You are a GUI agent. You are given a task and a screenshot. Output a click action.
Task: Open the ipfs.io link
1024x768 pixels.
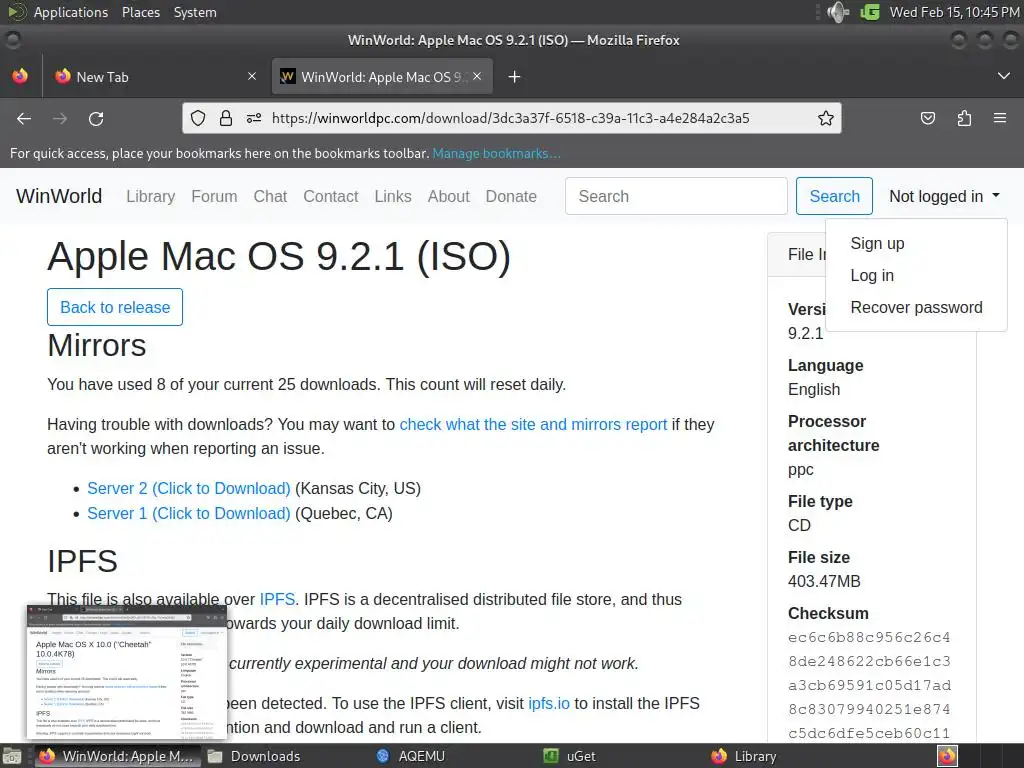pyautogui.click(x=549, y=703)
